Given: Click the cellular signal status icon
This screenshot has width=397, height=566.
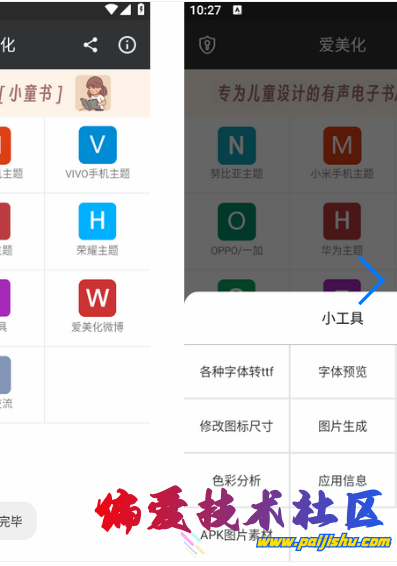Looking at the screenshot, I should tap(126, 10).
